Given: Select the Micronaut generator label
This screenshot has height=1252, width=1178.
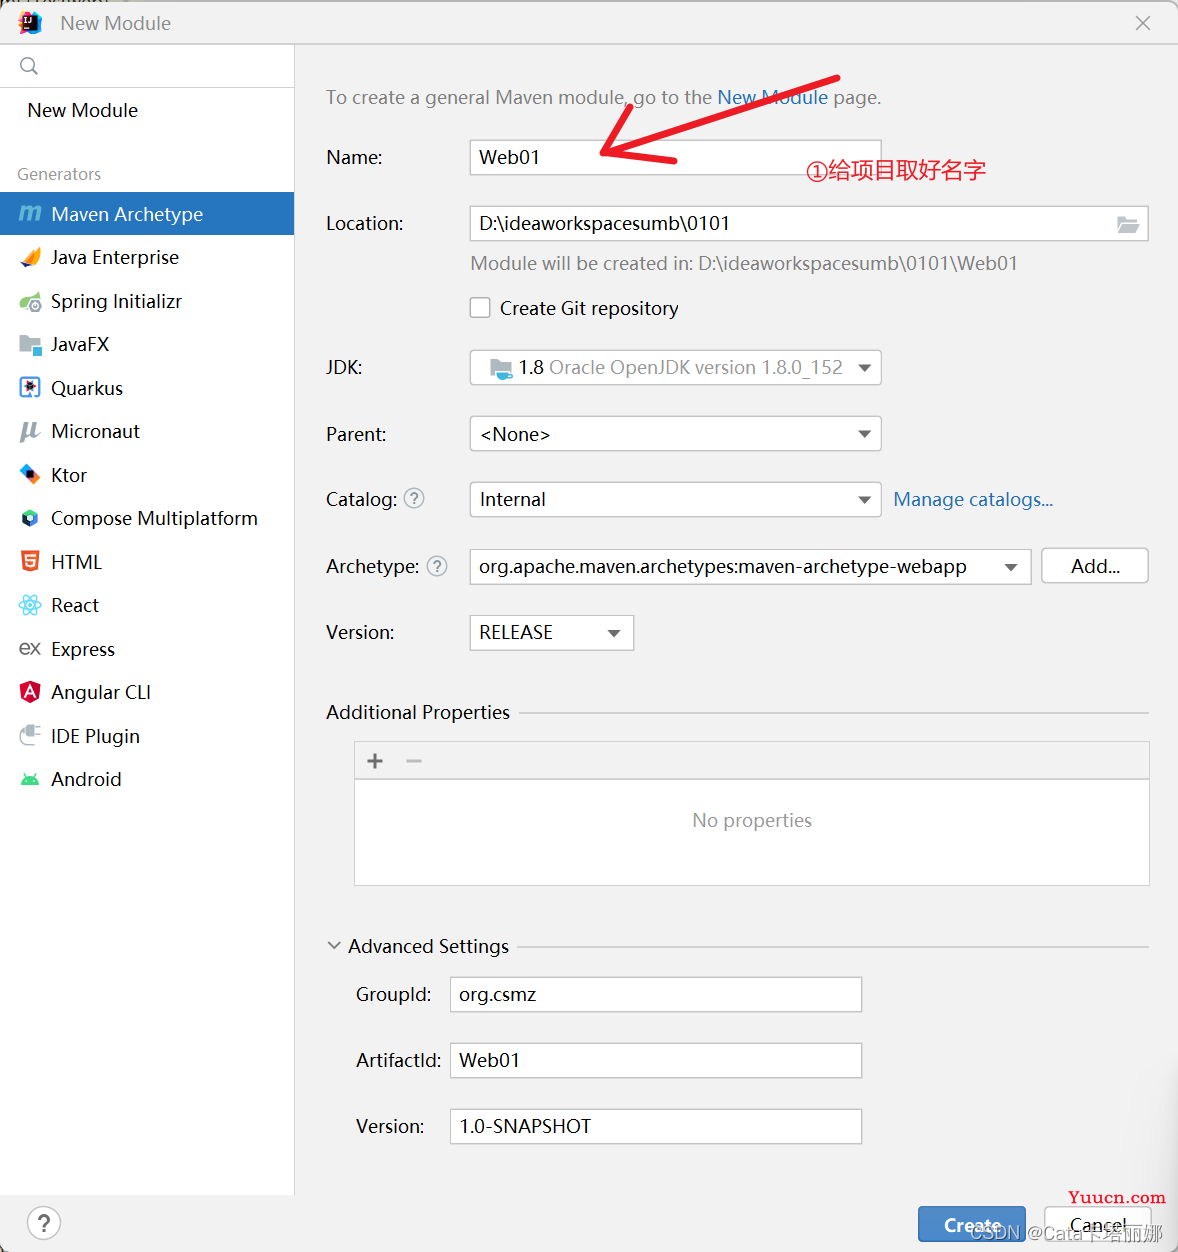Looking at the screenshot, I should coord(95,431).
